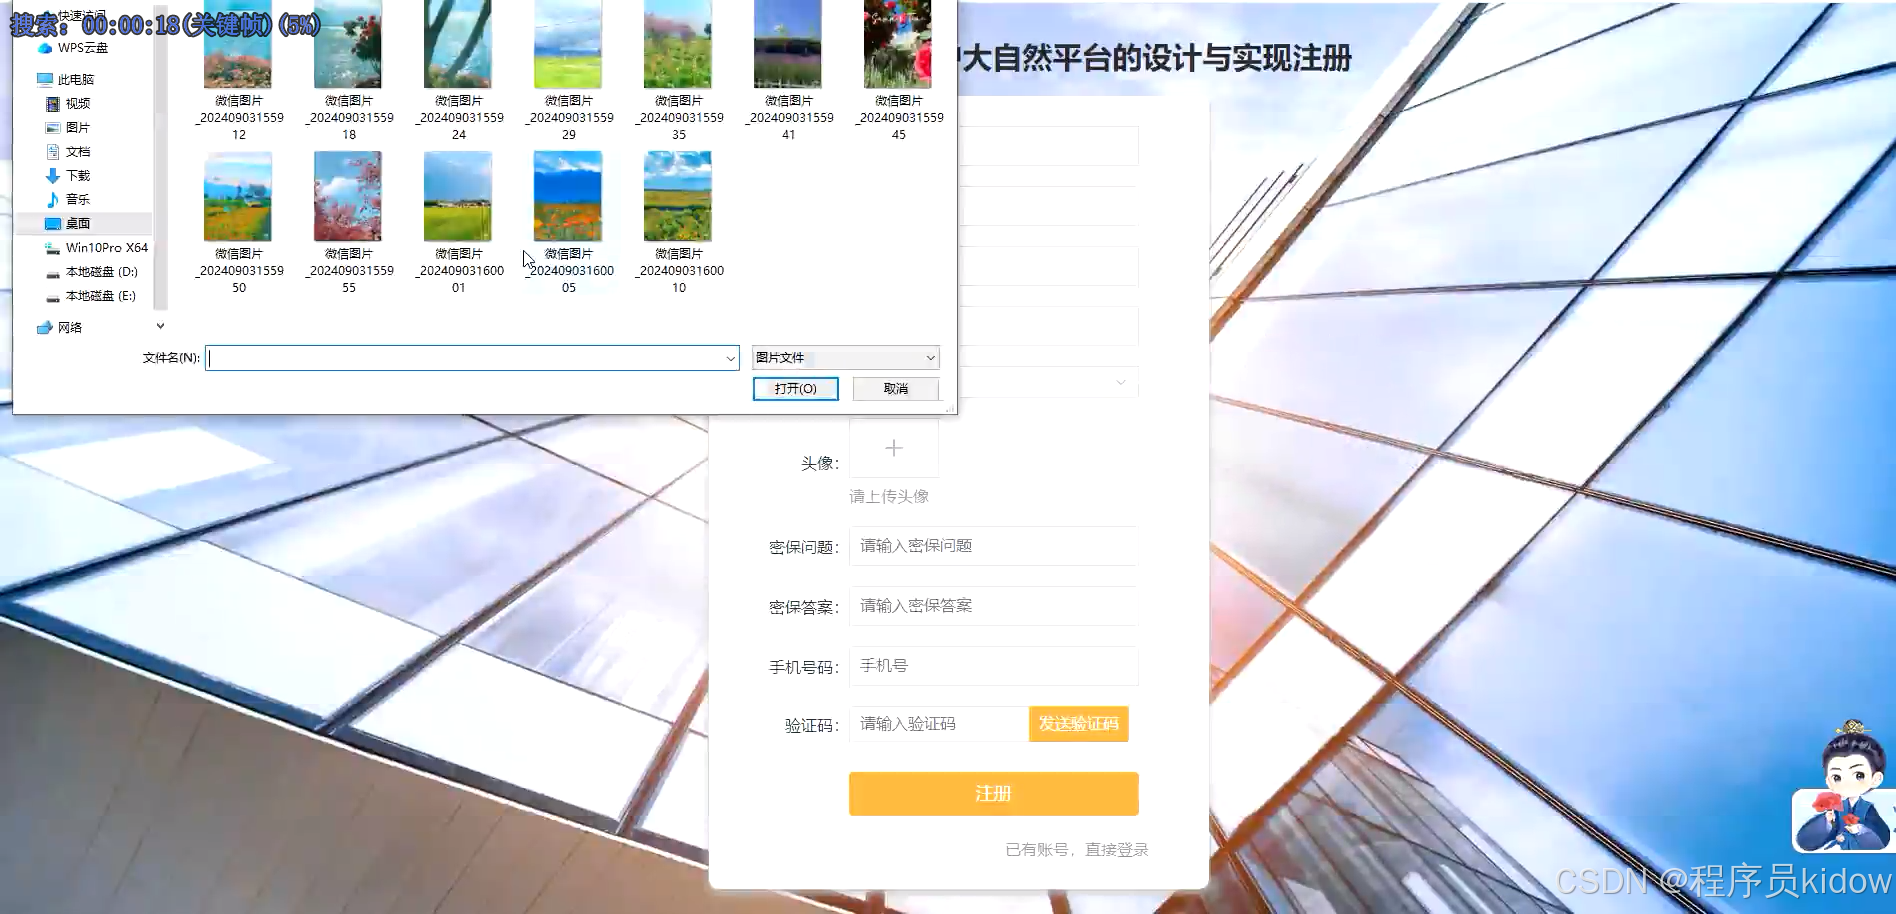Open the 文档 folder icon
This screenshot has height=914, width=1896.
point(77,151)
